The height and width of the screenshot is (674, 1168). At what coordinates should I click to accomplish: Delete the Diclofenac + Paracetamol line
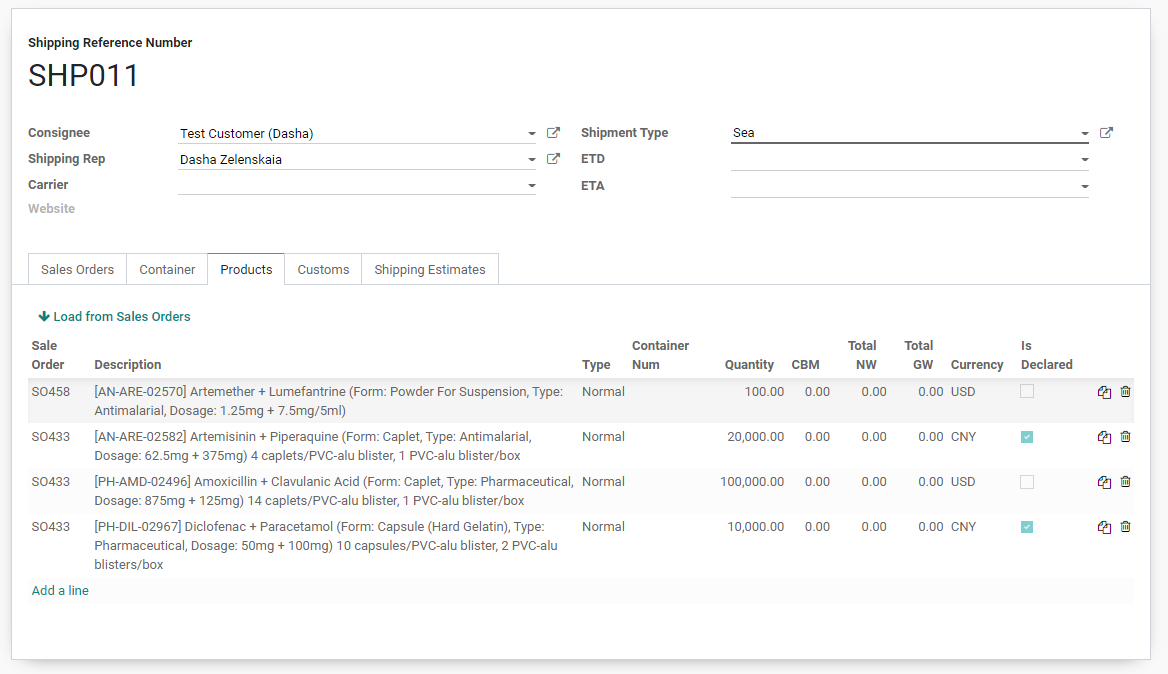(1126, 527)
